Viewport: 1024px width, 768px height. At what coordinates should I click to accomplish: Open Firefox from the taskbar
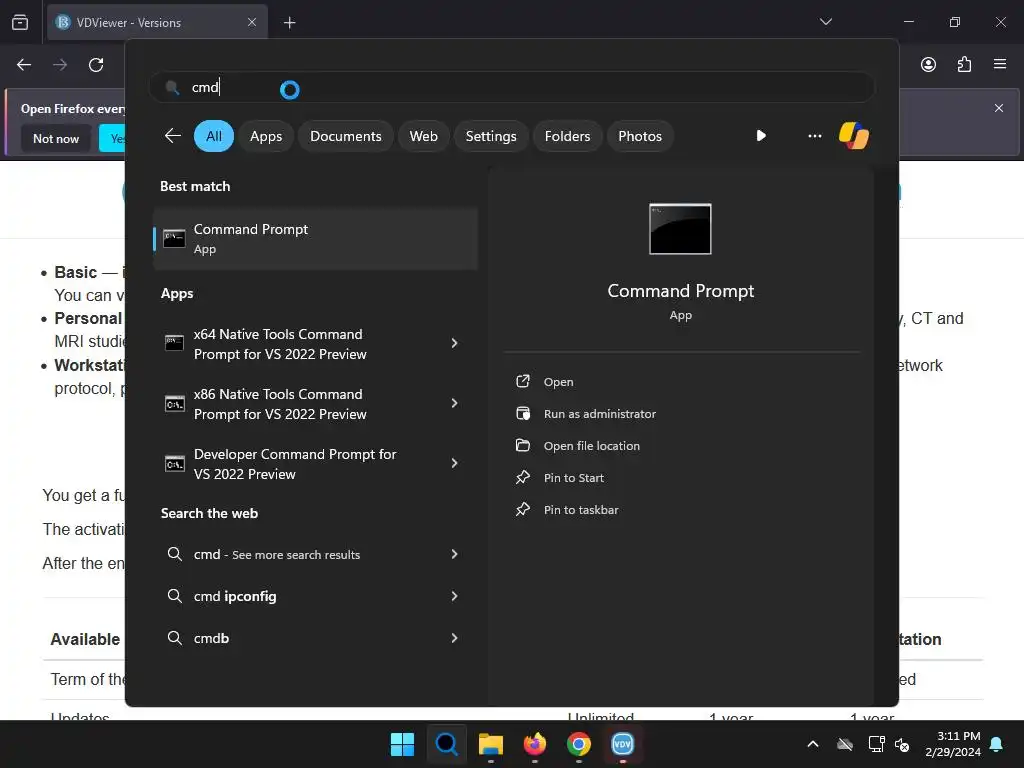pyautogui.click(x=534, y=744)
